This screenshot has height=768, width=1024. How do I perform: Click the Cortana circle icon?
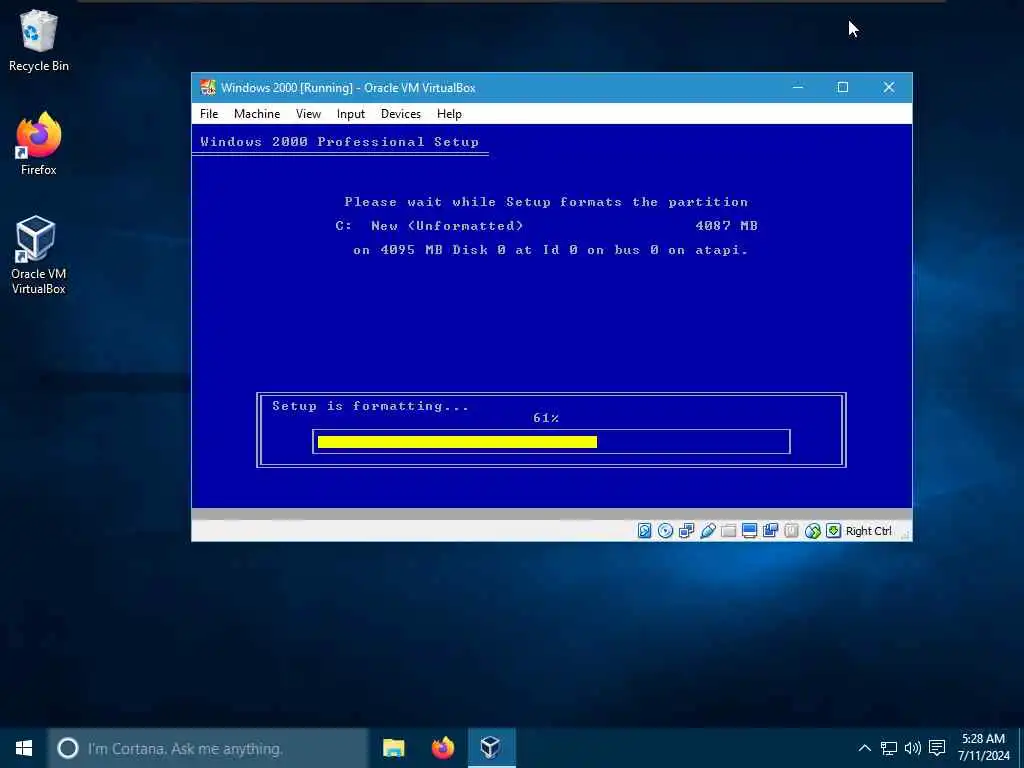(68, 748)
